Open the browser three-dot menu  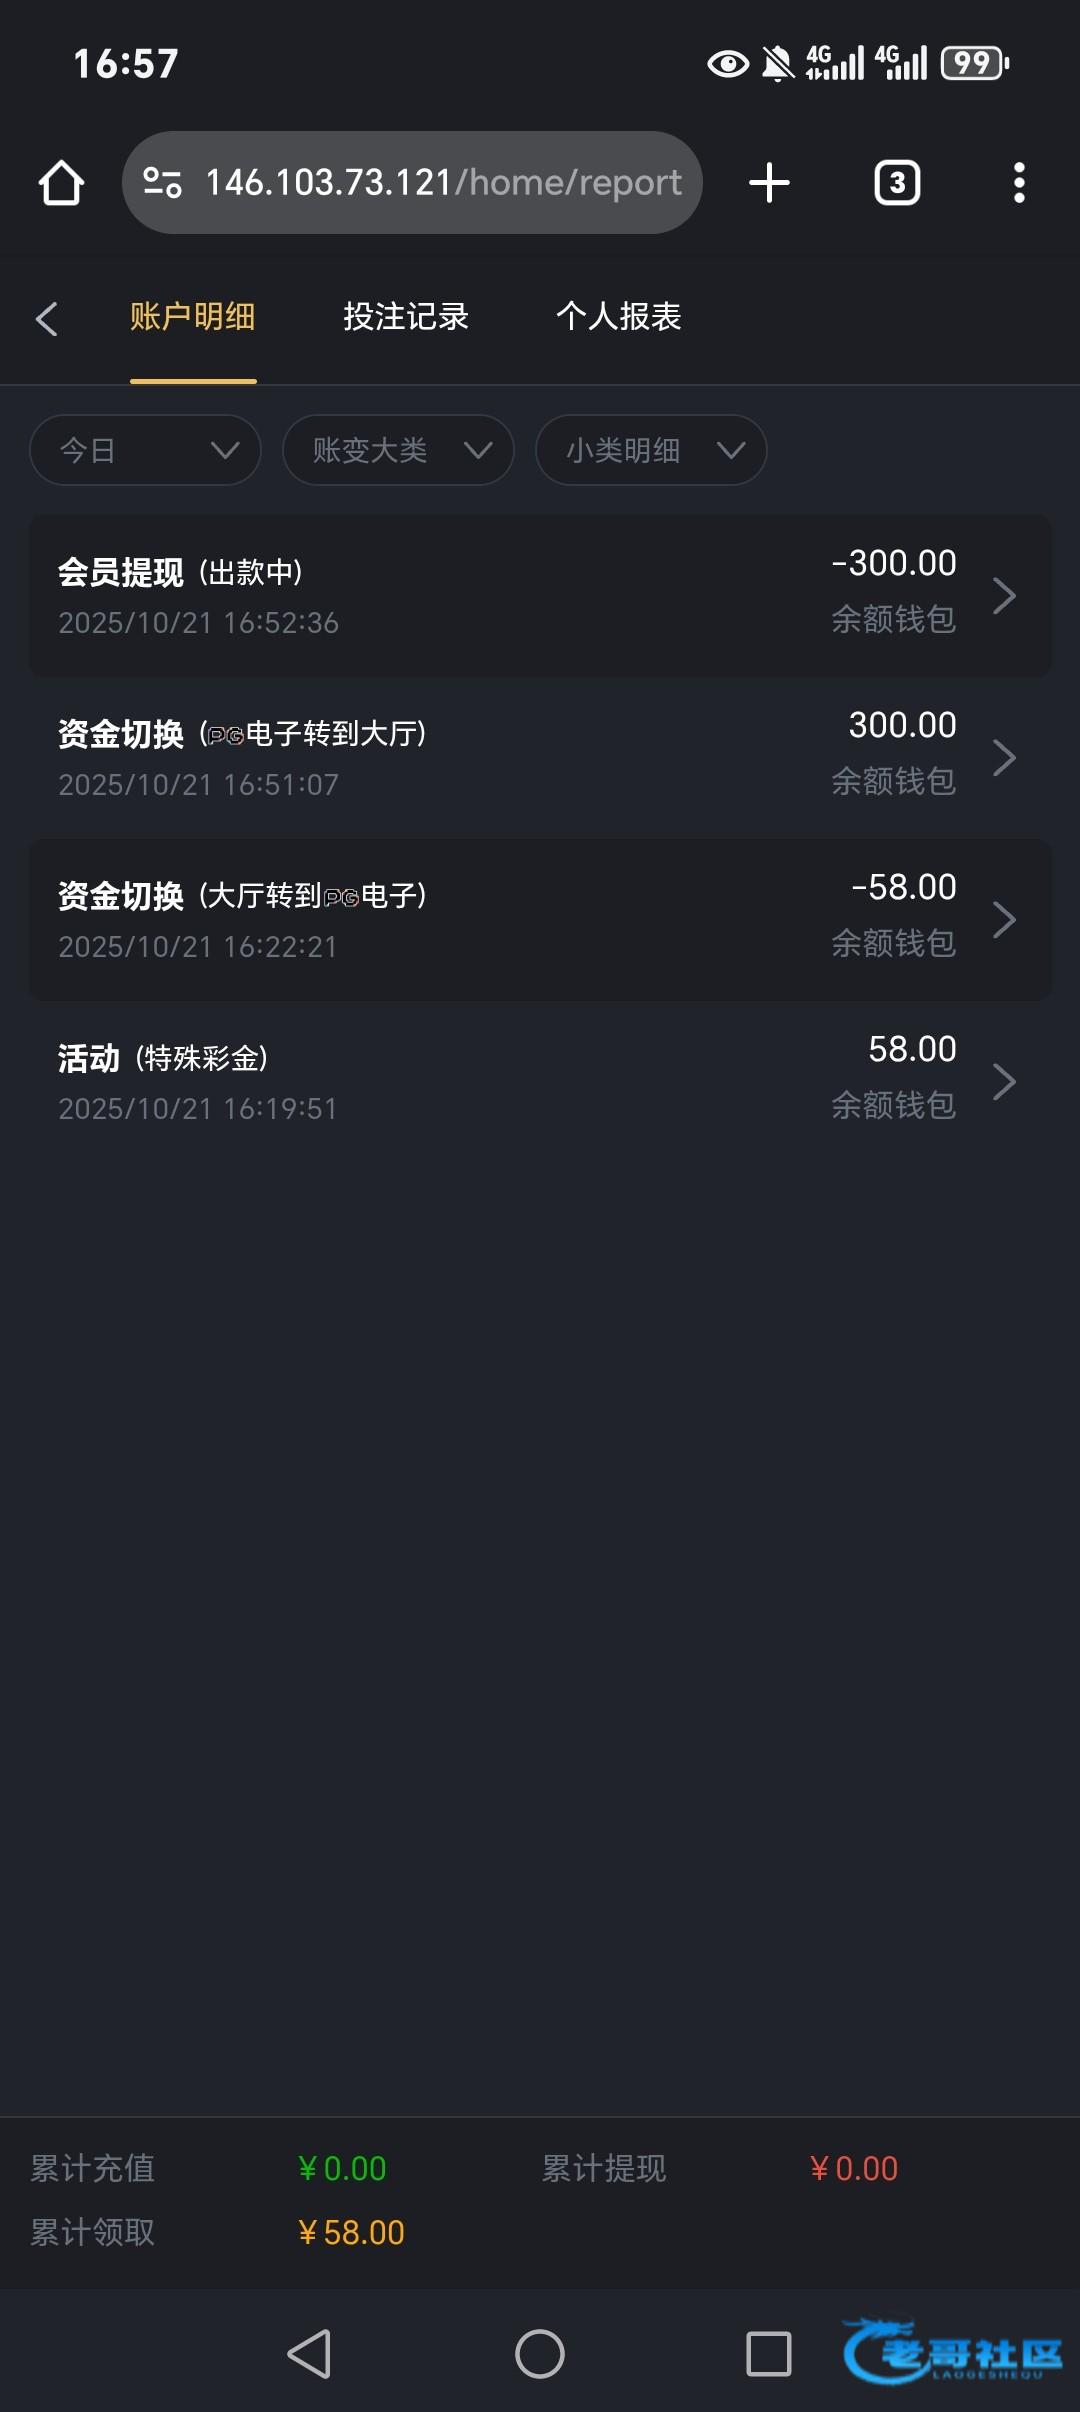1019,183
